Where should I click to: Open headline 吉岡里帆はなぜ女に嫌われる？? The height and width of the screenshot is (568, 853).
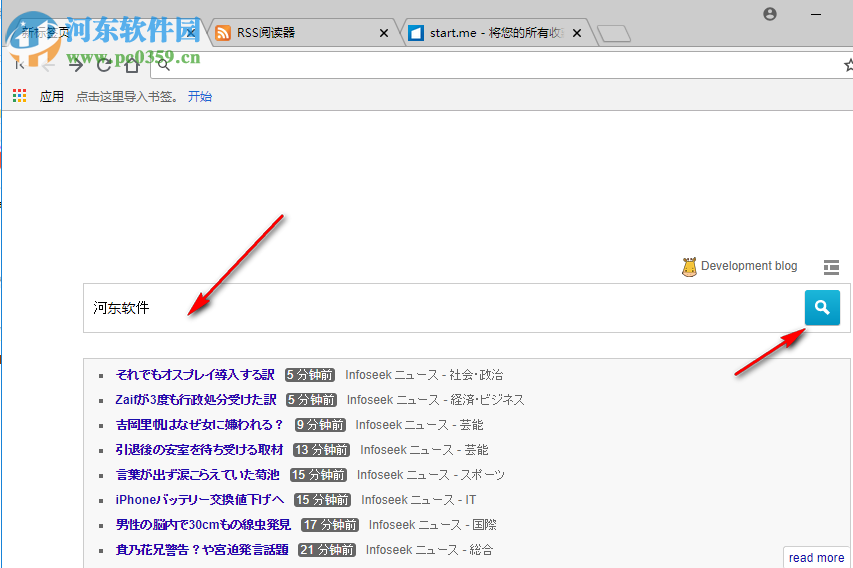[200, 425]
